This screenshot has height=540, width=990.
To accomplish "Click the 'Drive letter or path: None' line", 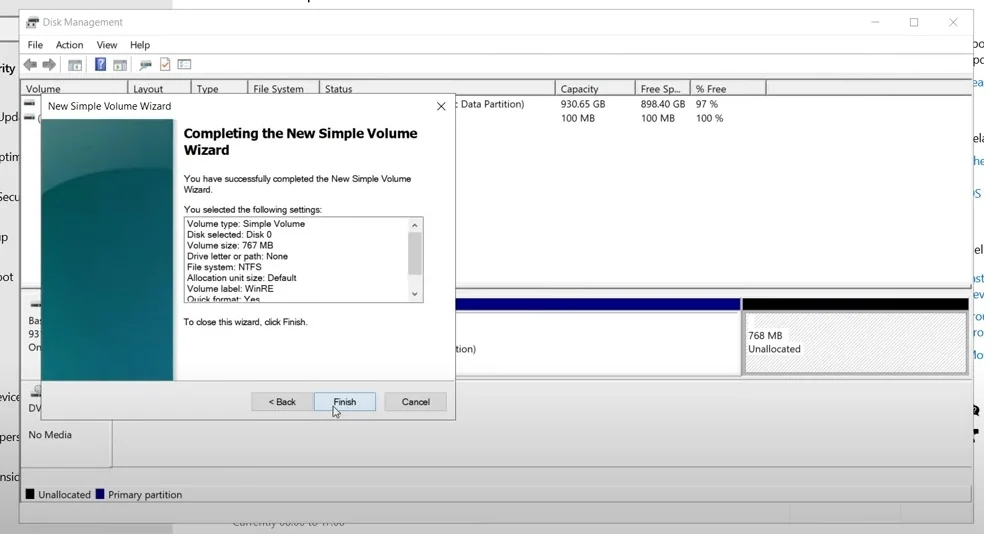I will [x=237, y=256].
